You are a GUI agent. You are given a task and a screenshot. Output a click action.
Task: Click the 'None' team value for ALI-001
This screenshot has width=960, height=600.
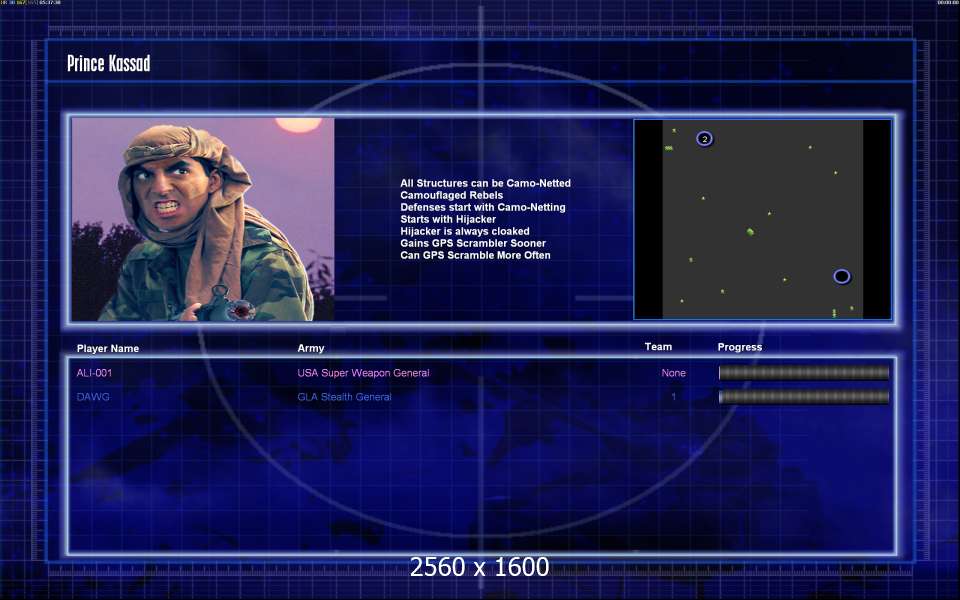(673, 373)
